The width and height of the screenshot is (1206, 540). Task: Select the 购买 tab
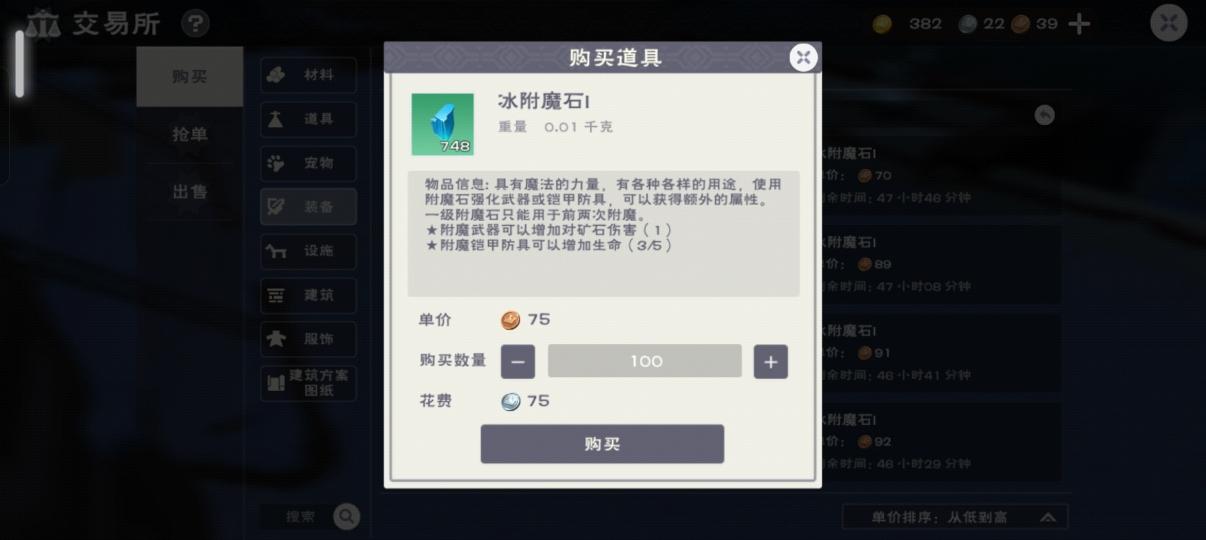pyautogui.click(x=190, y=76)
